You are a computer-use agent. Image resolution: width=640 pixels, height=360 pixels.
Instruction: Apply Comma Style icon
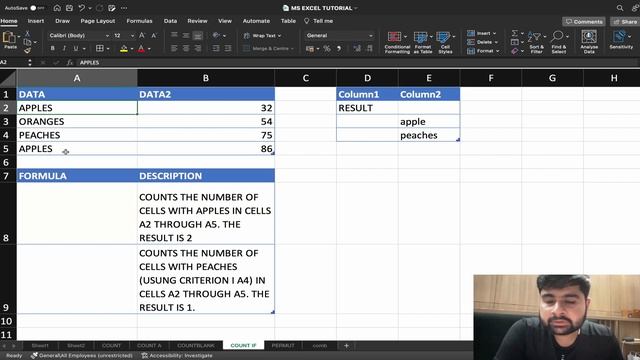pyautogui.click(x=338, y=49)
